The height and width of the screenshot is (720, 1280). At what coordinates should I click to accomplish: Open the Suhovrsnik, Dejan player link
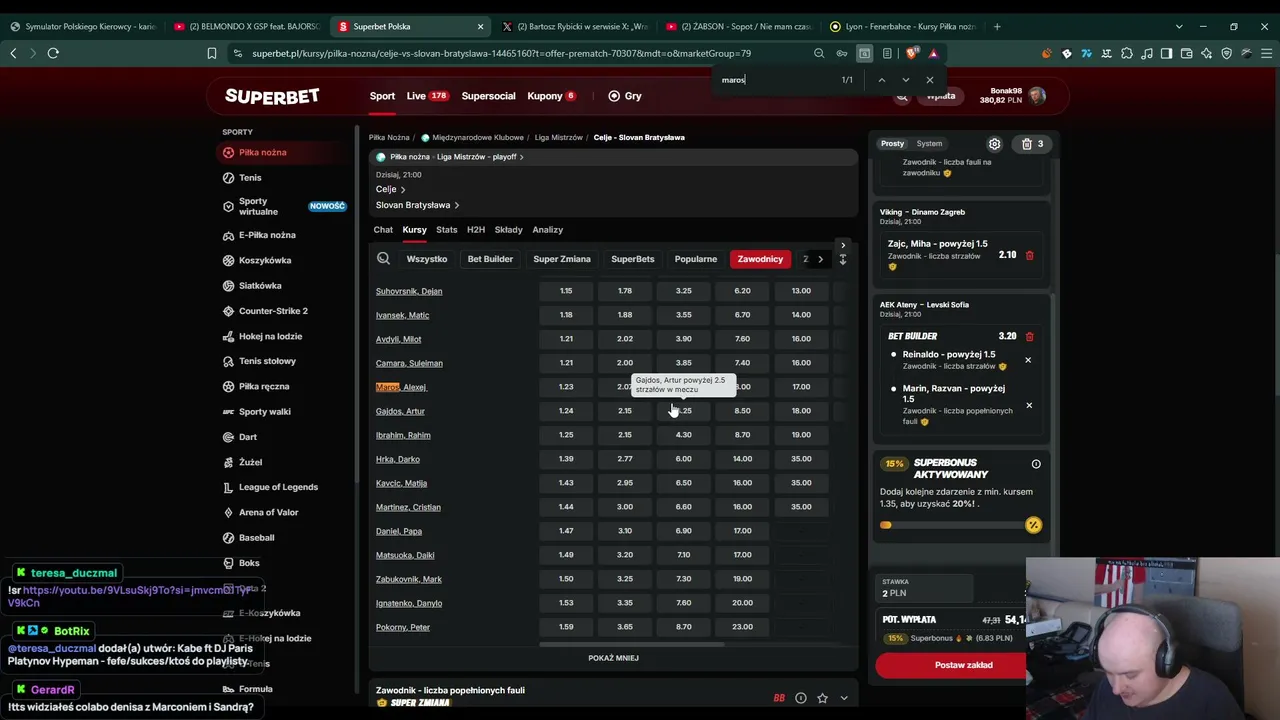coord(409,291)
